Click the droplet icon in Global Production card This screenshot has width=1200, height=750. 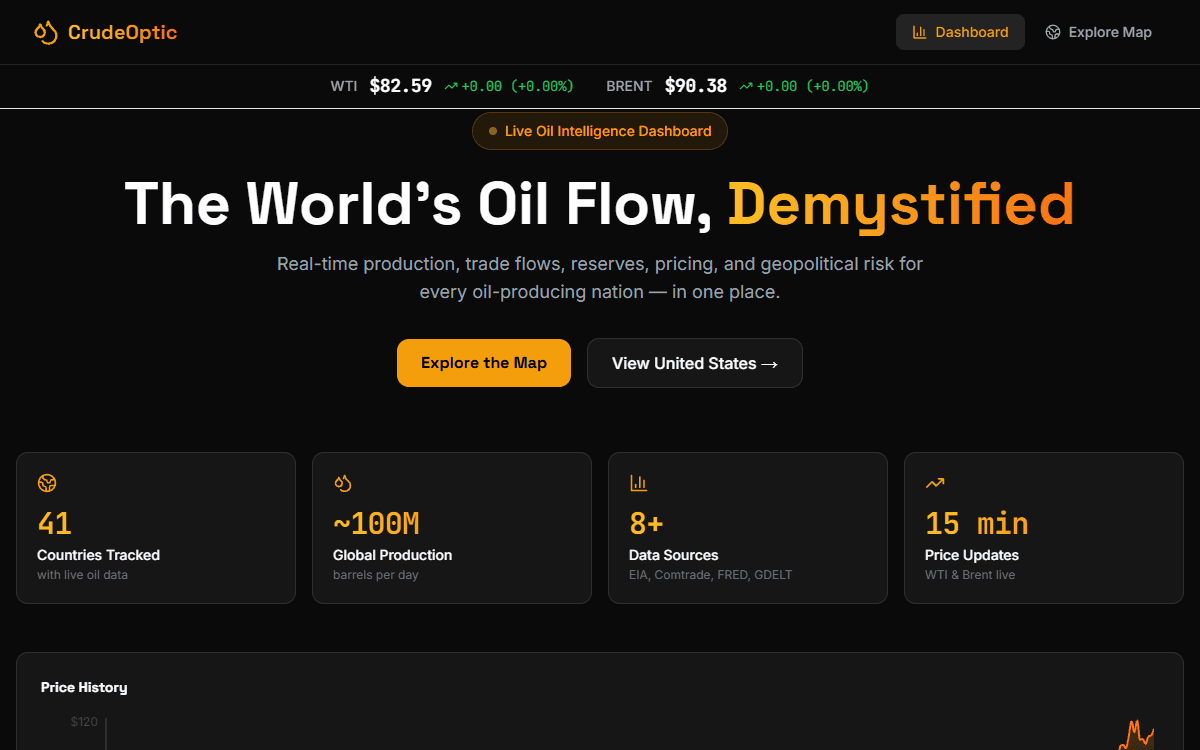[343, 483]
